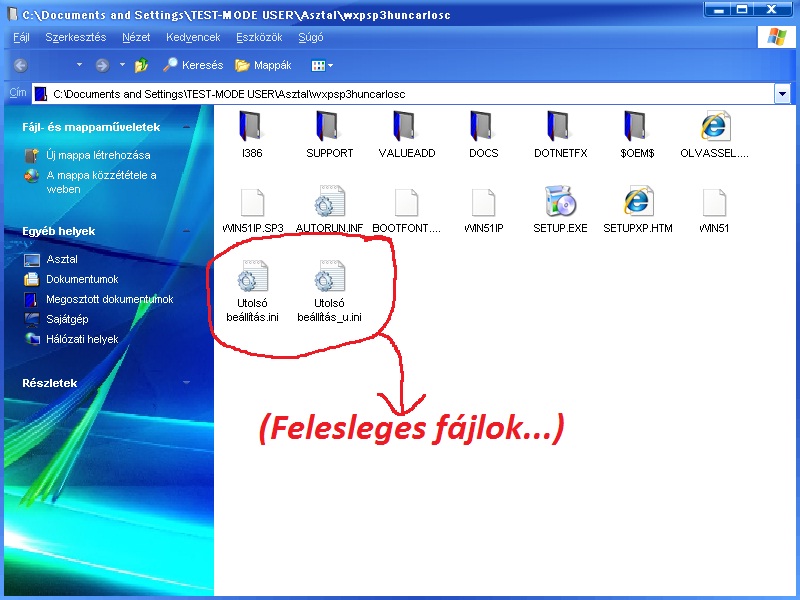
Task: Open the Keresés search pane
Action: (x=193, y=65)
